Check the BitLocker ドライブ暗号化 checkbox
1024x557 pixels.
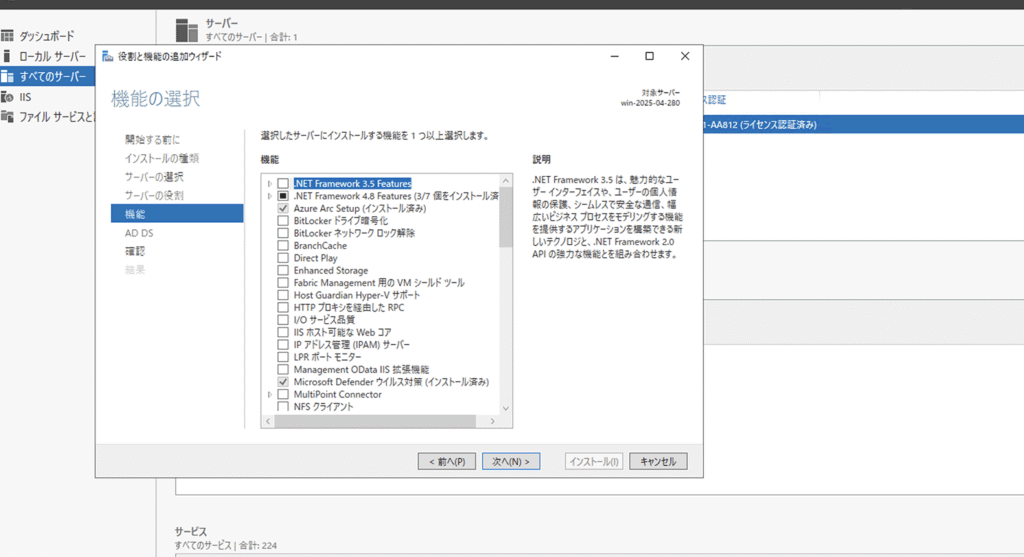coord(283,221)
